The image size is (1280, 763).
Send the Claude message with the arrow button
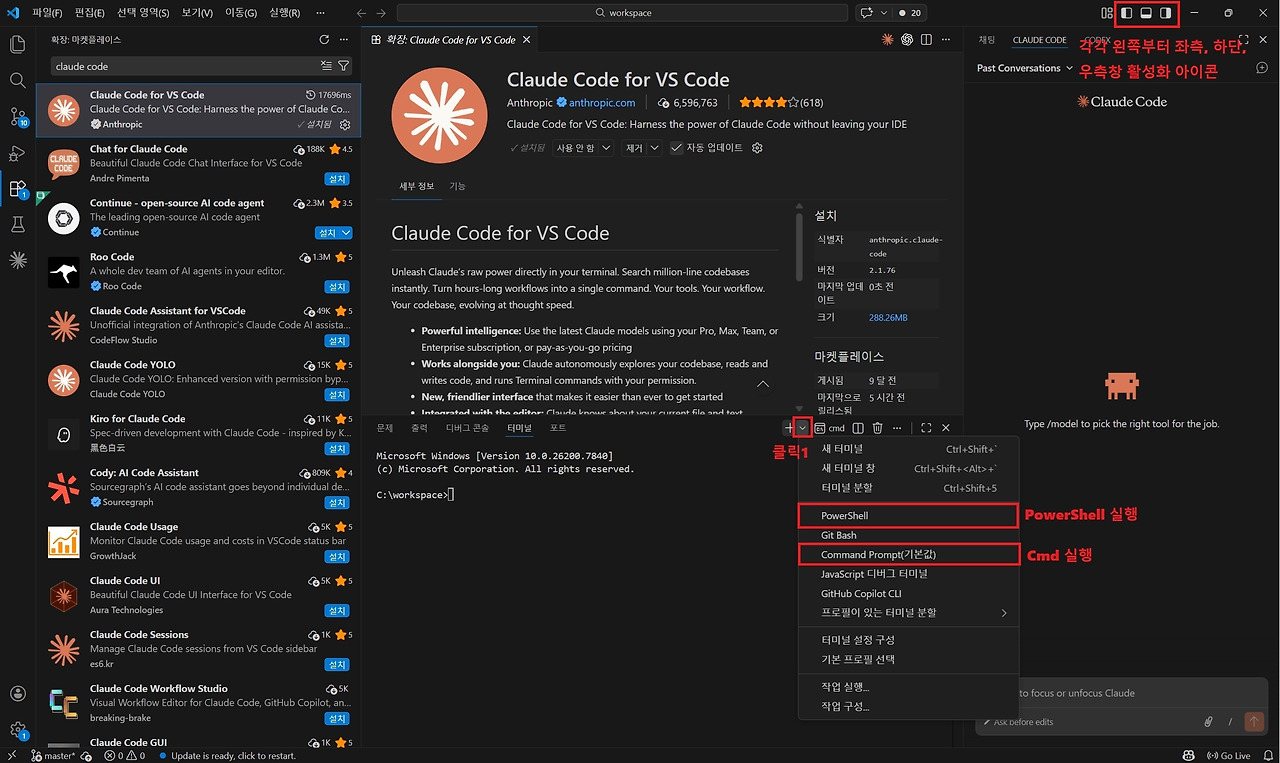(1254, 721)
